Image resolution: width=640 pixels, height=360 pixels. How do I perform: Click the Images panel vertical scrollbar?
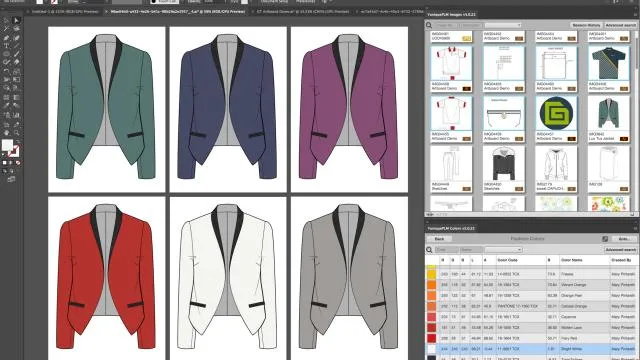(x=637, y=53)
